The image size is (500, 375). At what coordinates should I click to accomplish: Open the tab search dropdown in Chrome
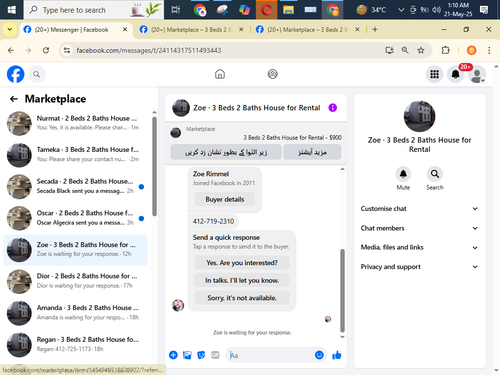[10, 29]
